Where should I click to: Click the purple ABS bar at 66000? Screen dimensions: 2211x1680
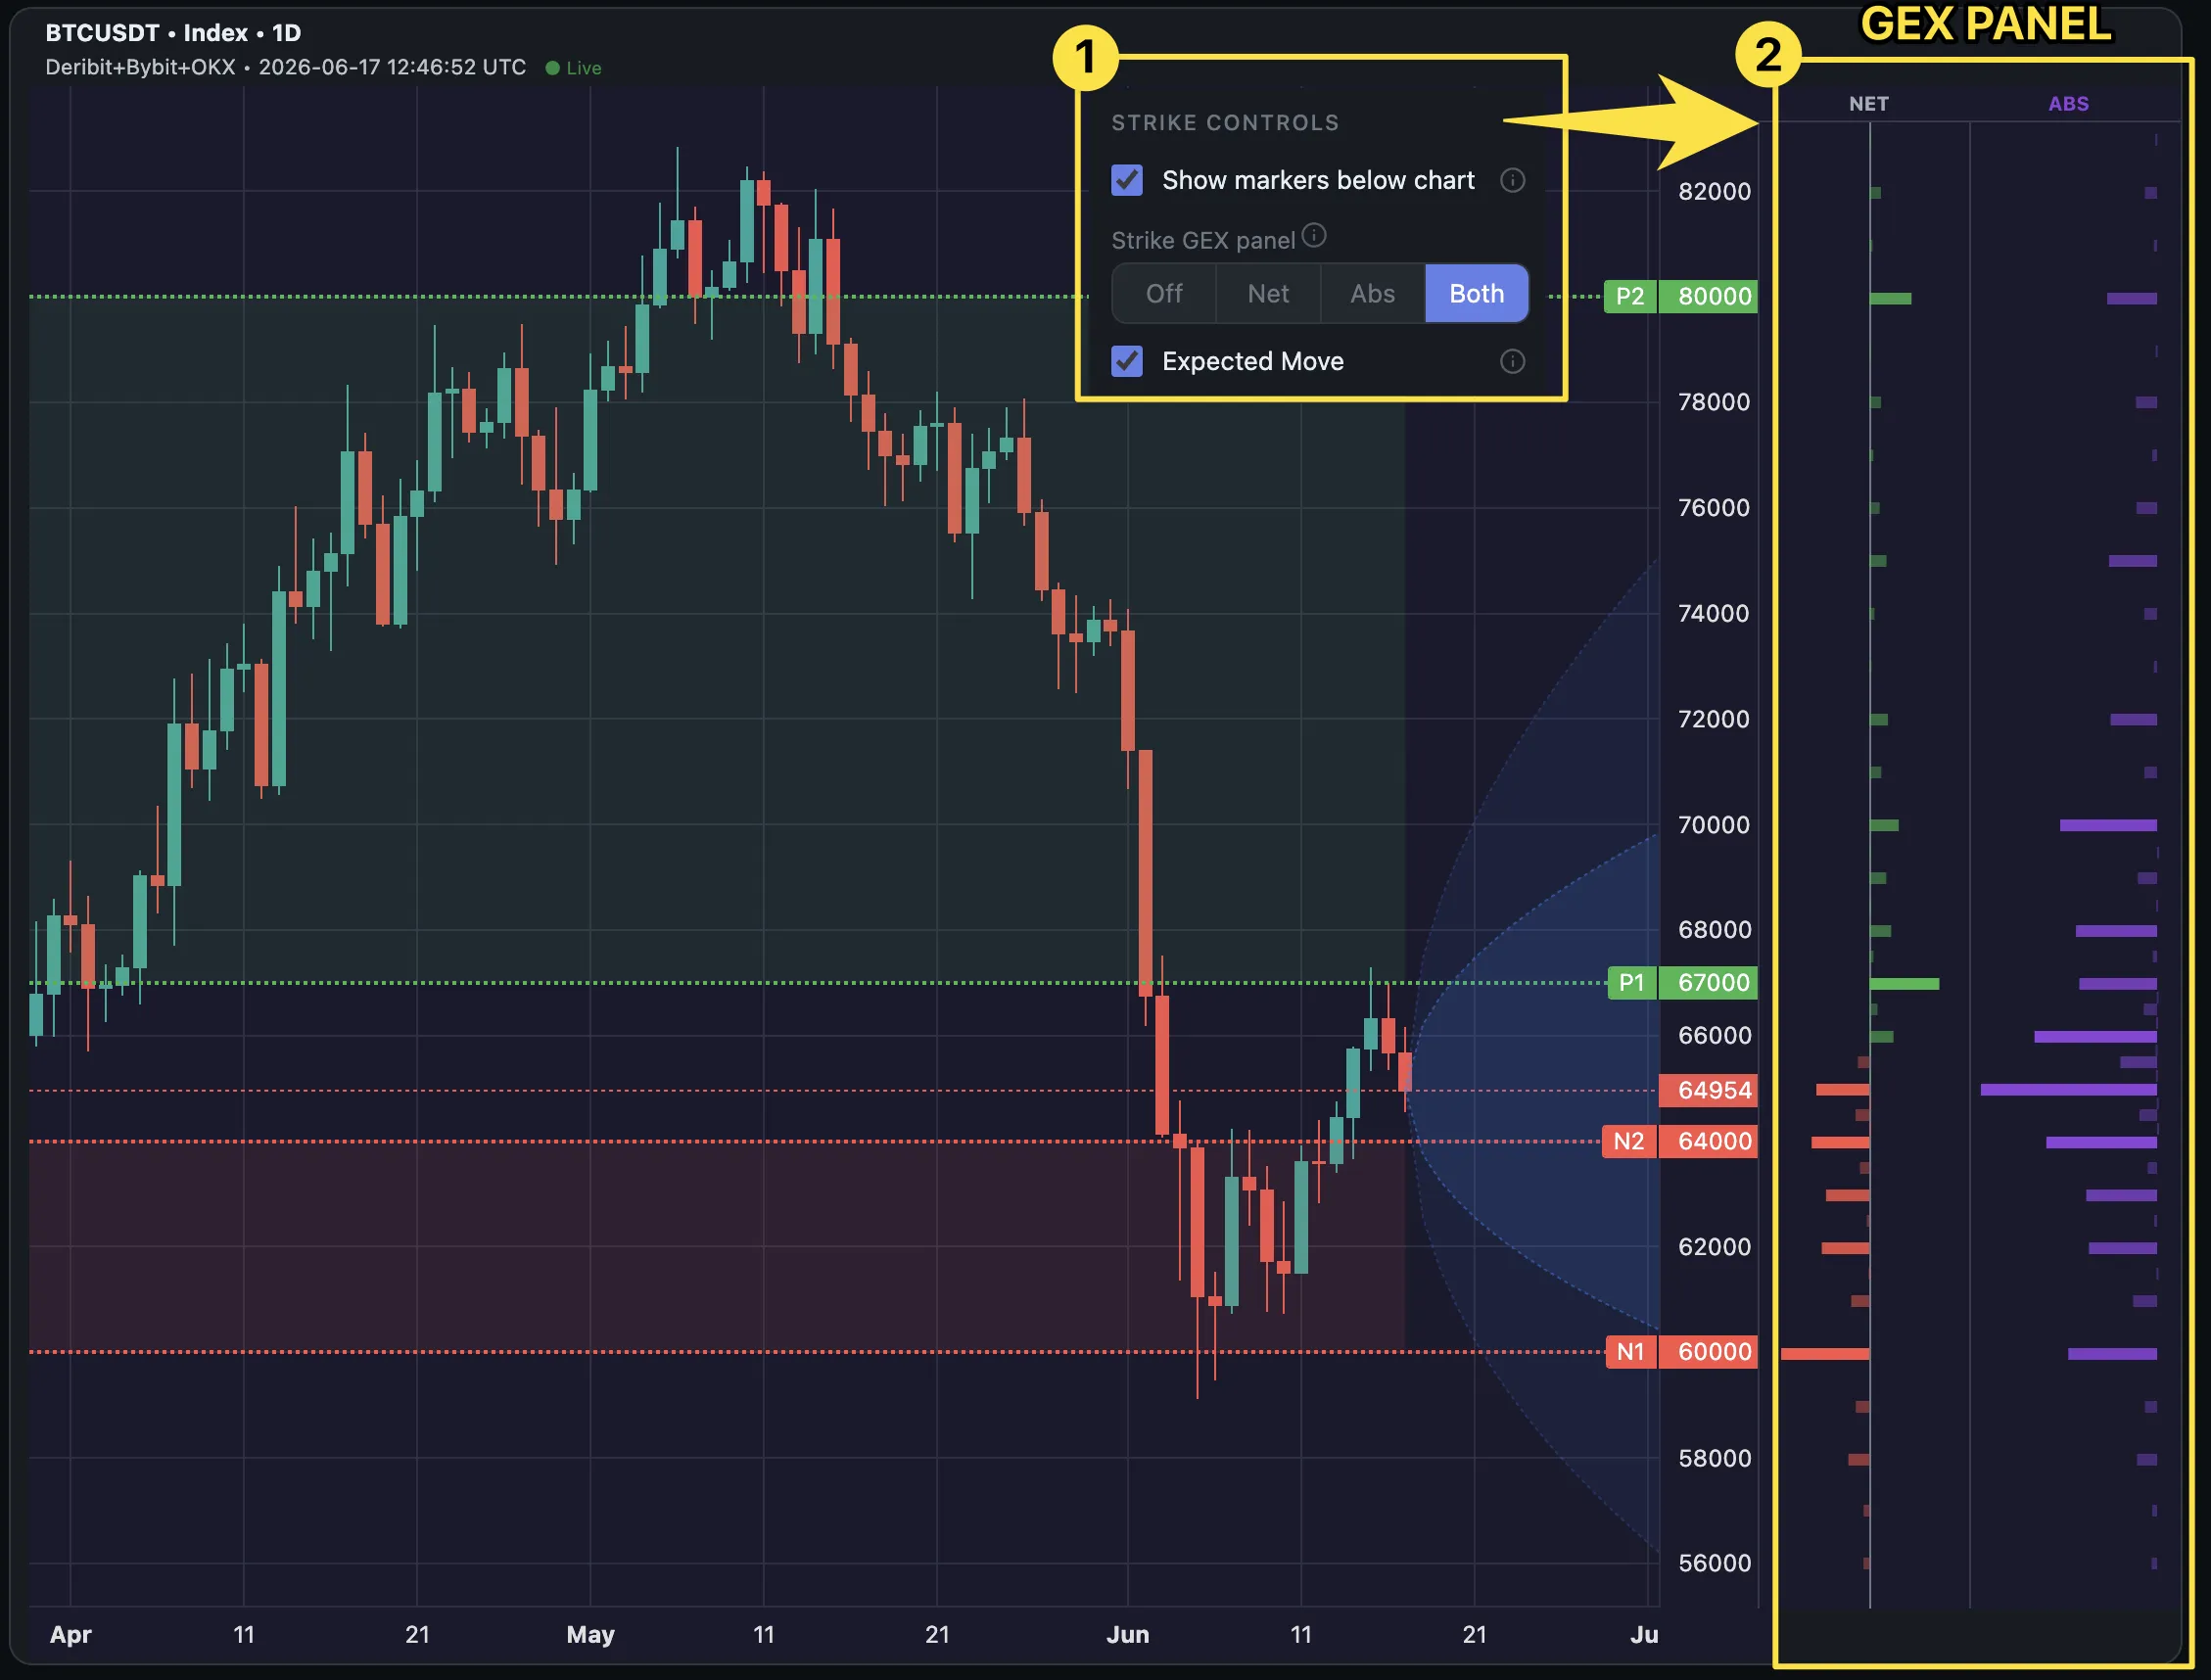pyautogui.click(x=2095, y=1037)
